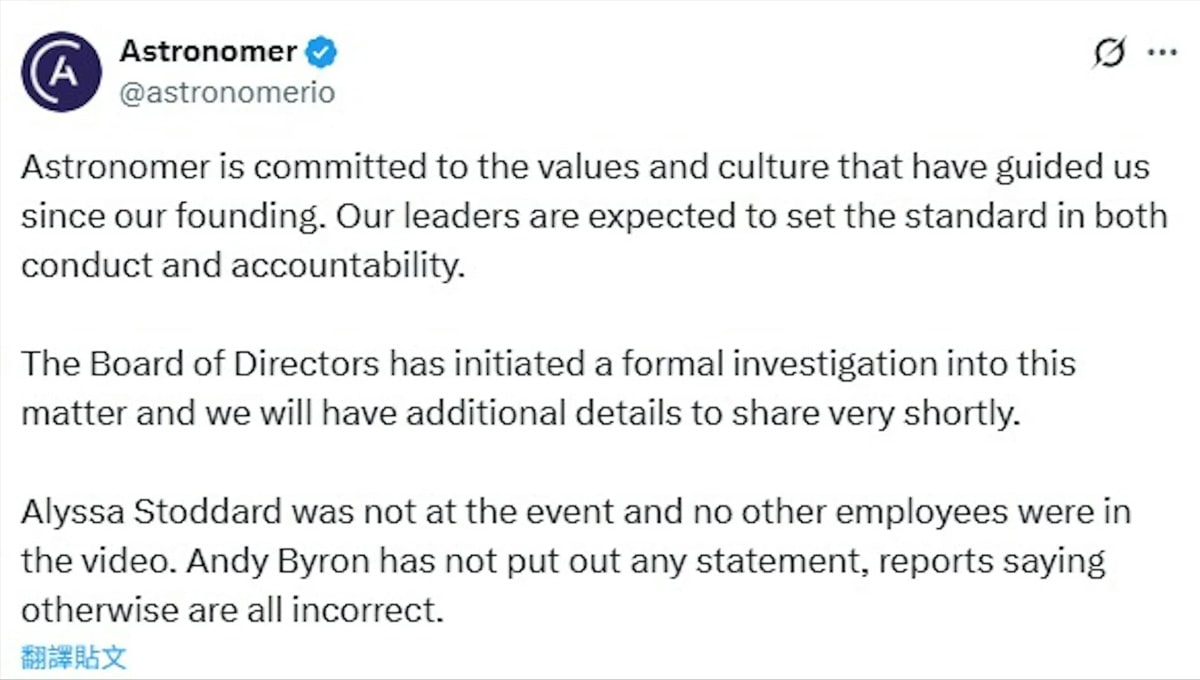Click the blue verified checkmark badge
The height and width of the screenshot is (680, 1200).
[x=322, y=51]
